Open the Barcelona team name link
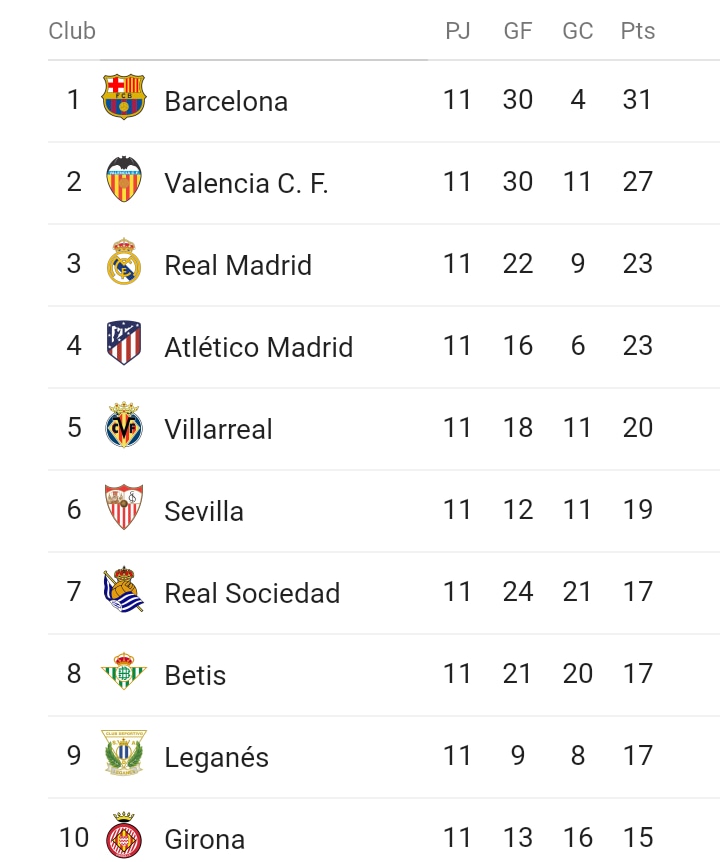 226,101
